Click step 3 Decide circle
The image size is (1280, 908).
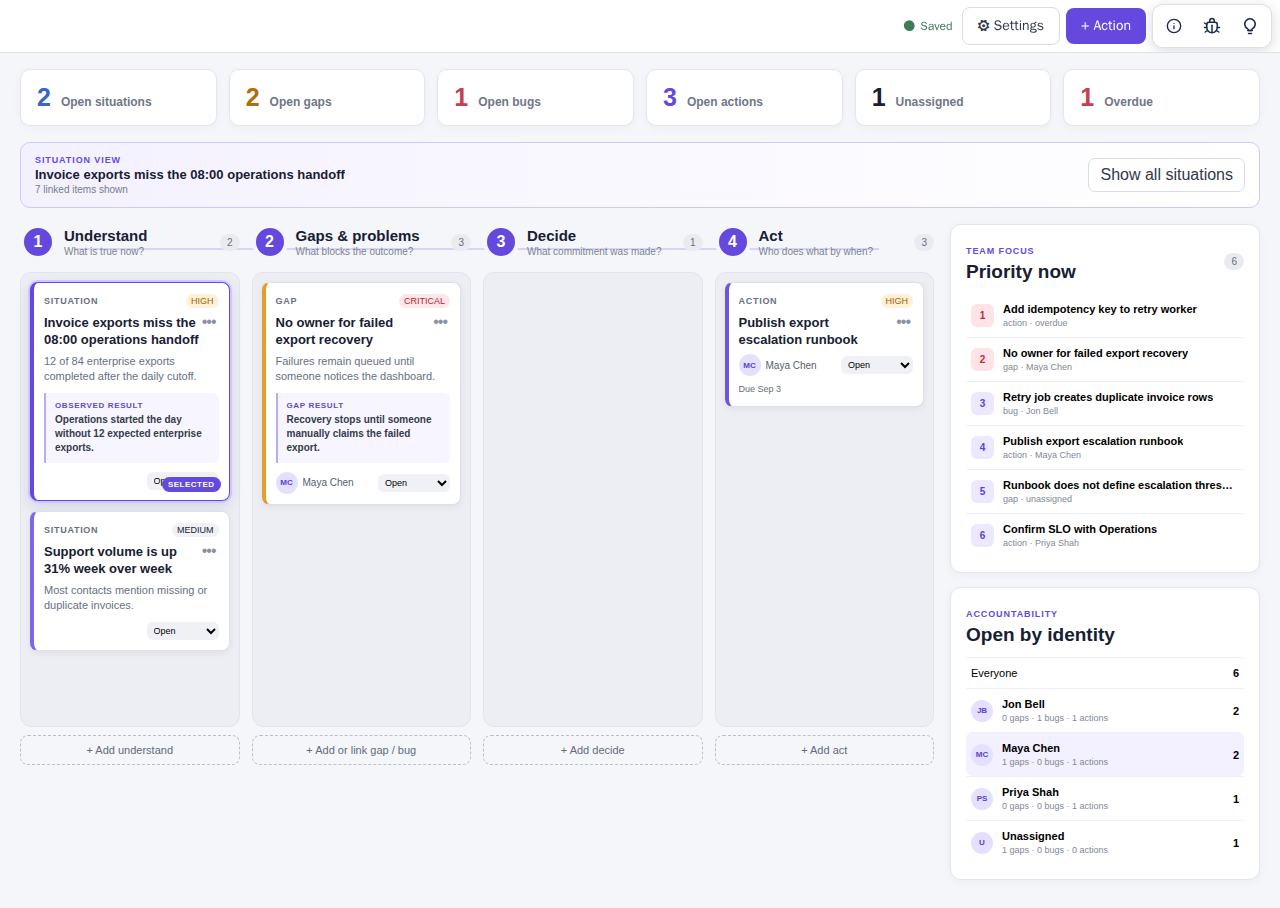(501, 242)
